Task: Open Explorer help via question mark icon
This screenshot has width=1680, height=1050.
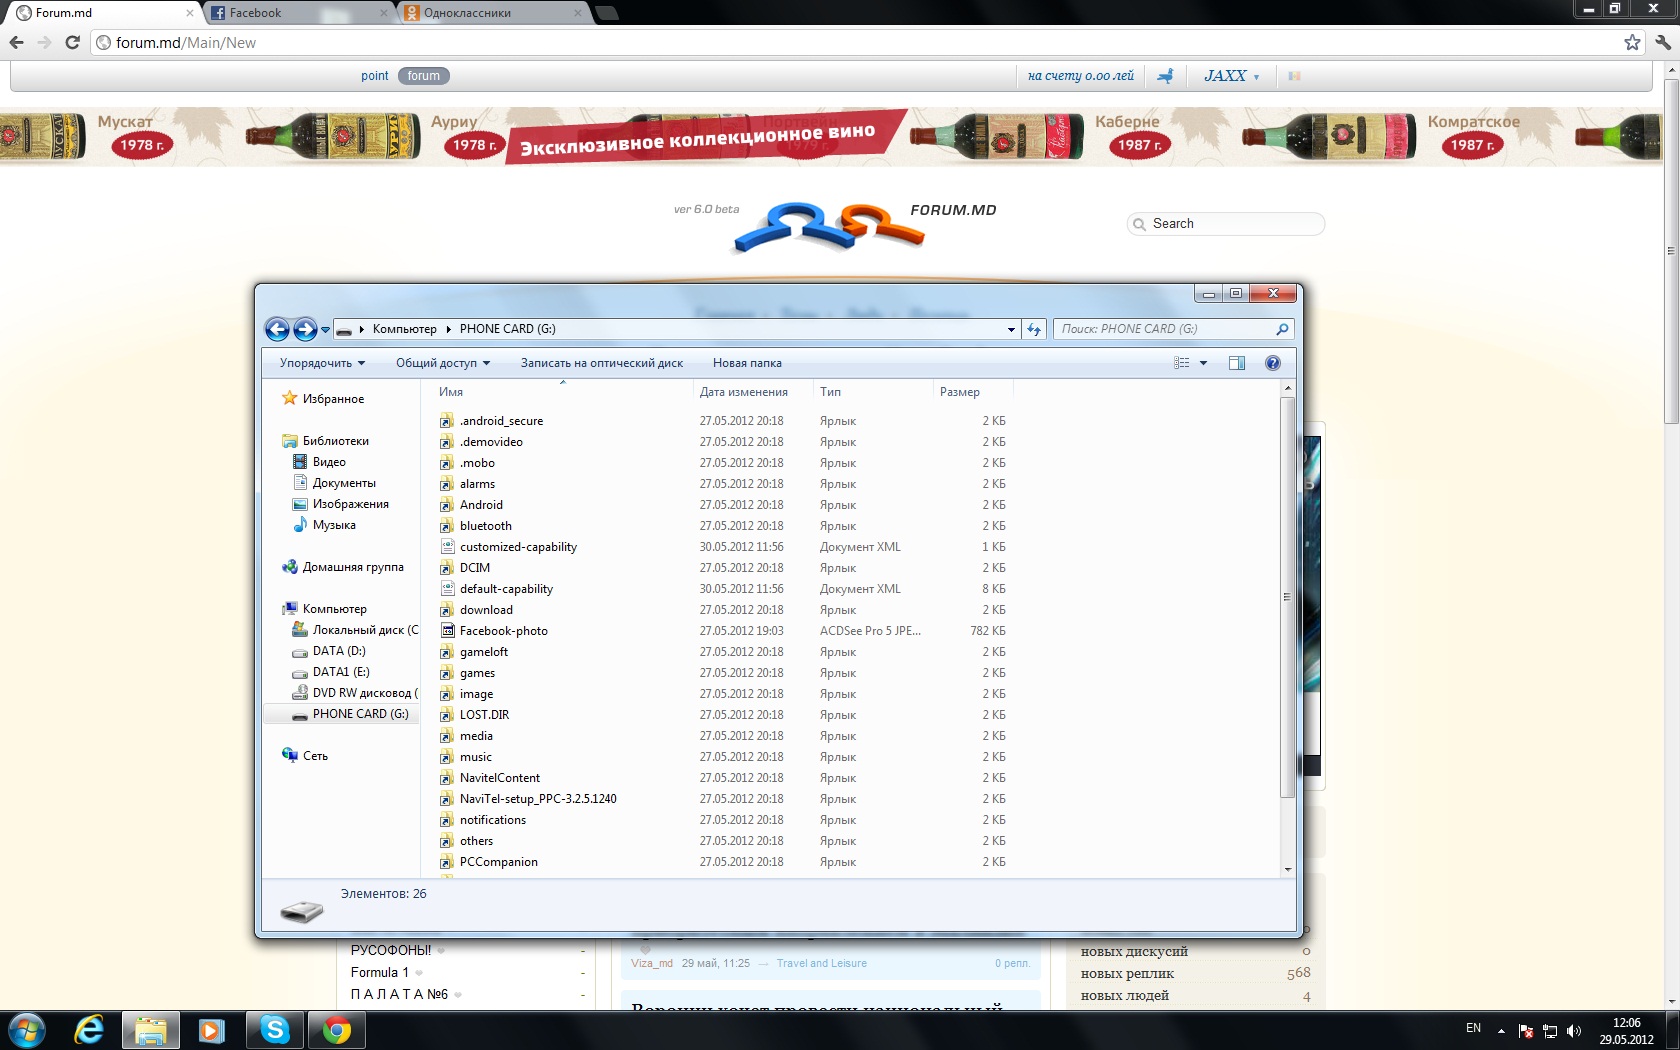Action: [1272, 363]
